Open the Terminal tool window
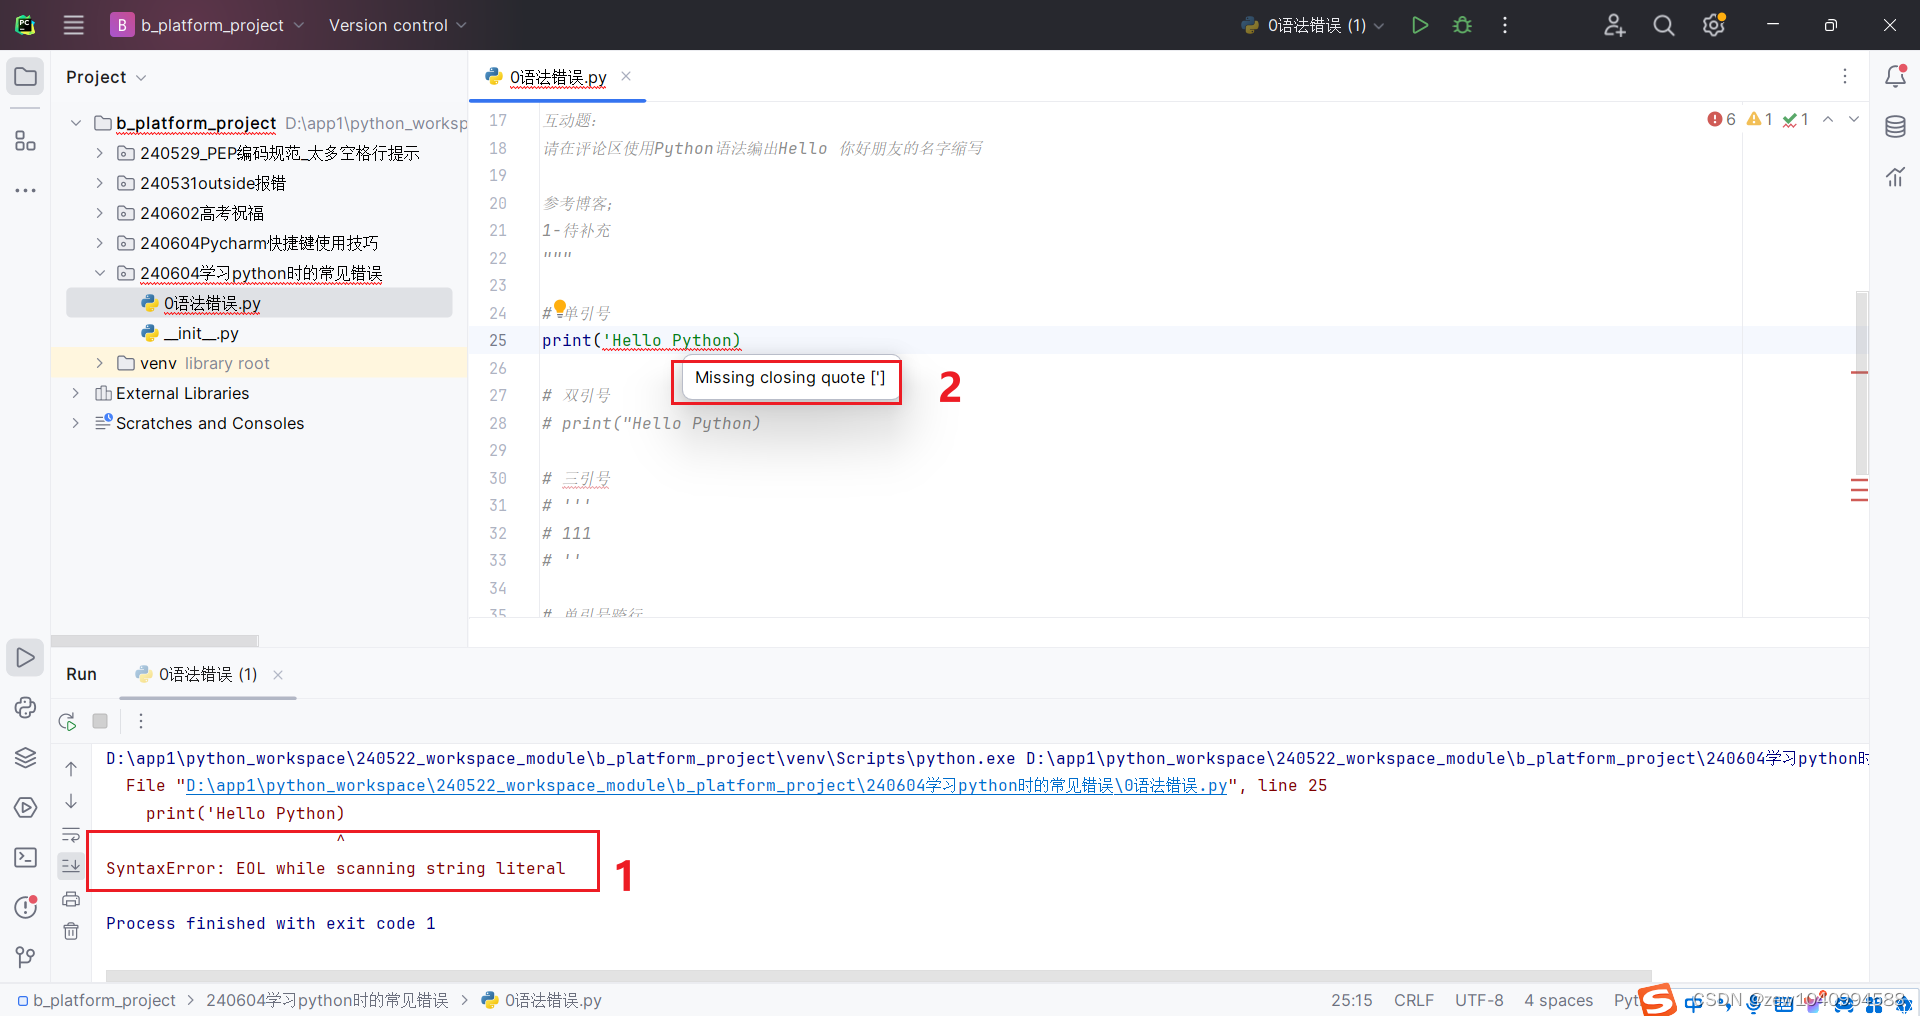 point(25,858)
